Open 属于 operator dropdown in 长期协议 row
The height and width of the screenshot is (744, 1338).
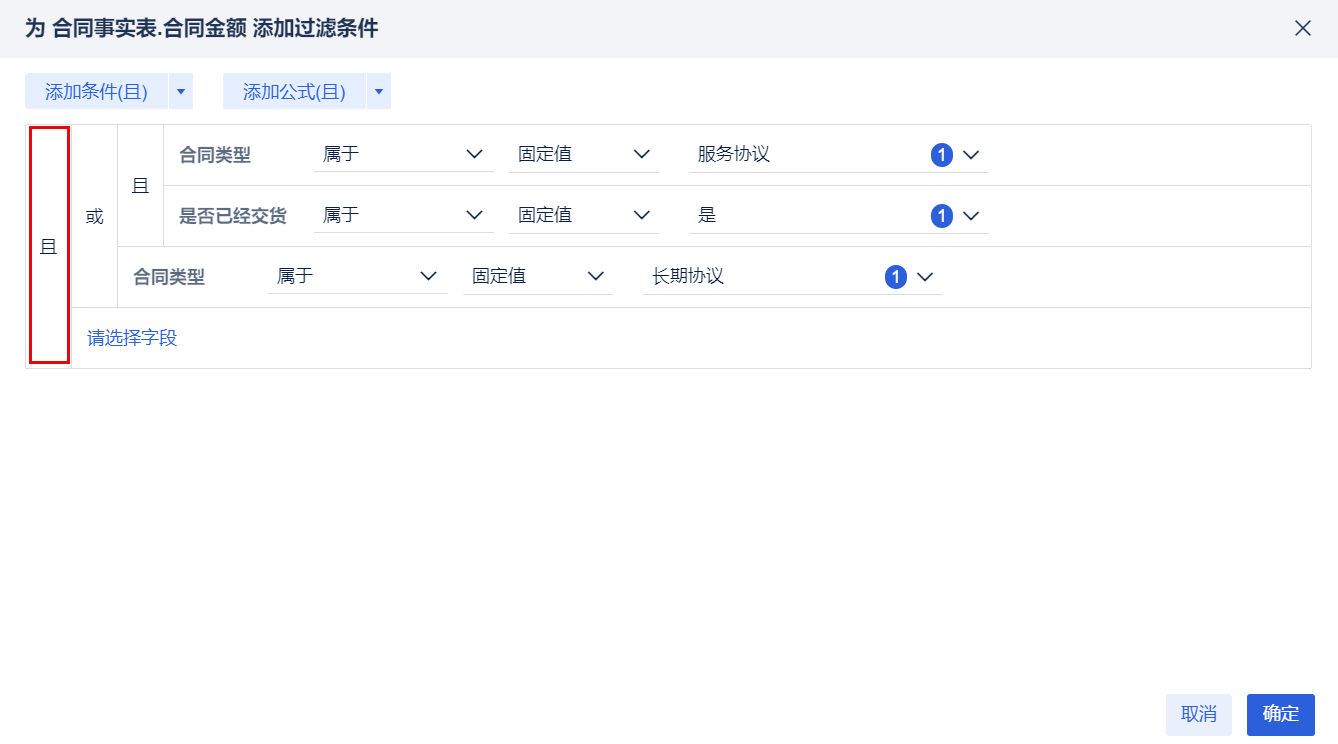pyautogui.click(x=357, y=276)
